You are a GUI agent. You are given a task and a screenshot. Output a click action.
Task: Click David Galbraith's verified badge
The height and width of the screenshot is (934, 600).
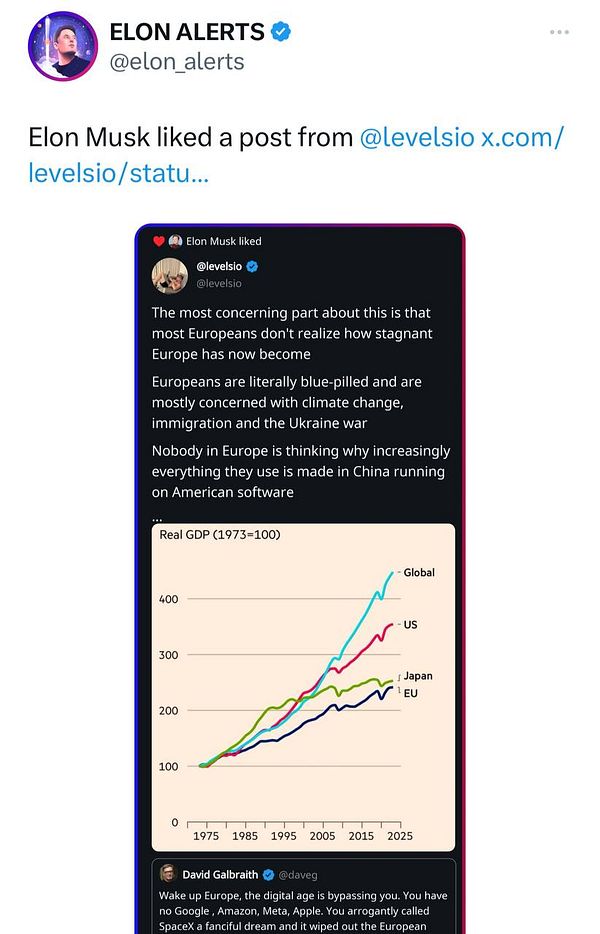click(x=268, y=875)
